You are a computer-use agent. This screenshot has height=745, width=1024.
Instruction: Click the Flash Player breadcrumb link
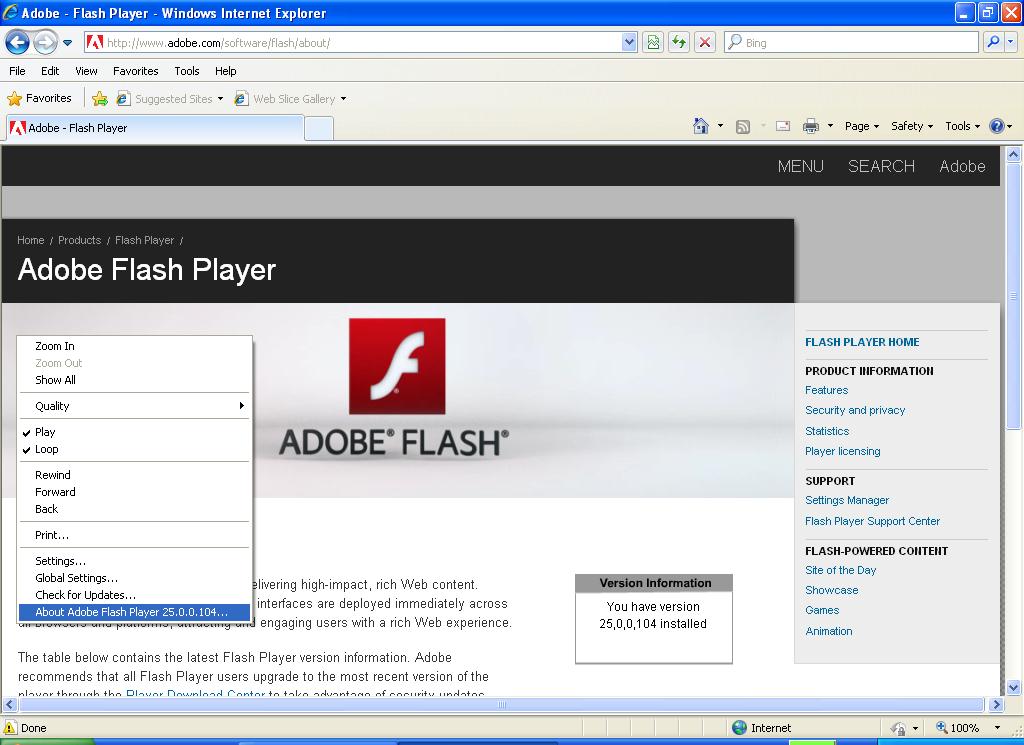coord(144,240)
